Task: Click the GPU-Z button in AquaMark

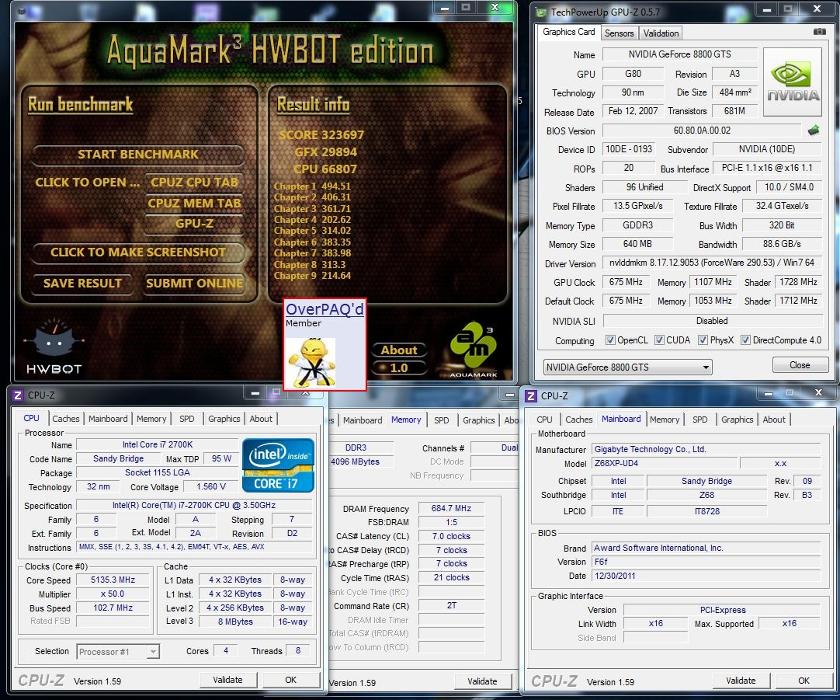Action: click(x=194, y=223)
